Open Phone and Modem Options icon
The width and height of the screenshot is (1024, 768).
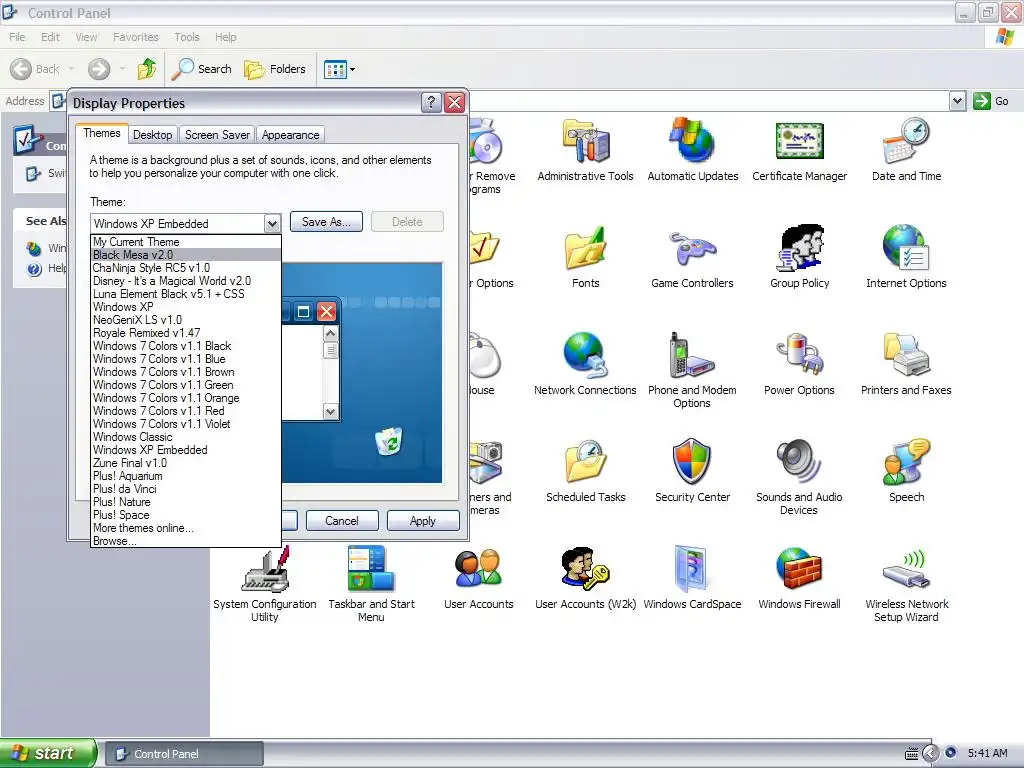[x=692, y=355]
